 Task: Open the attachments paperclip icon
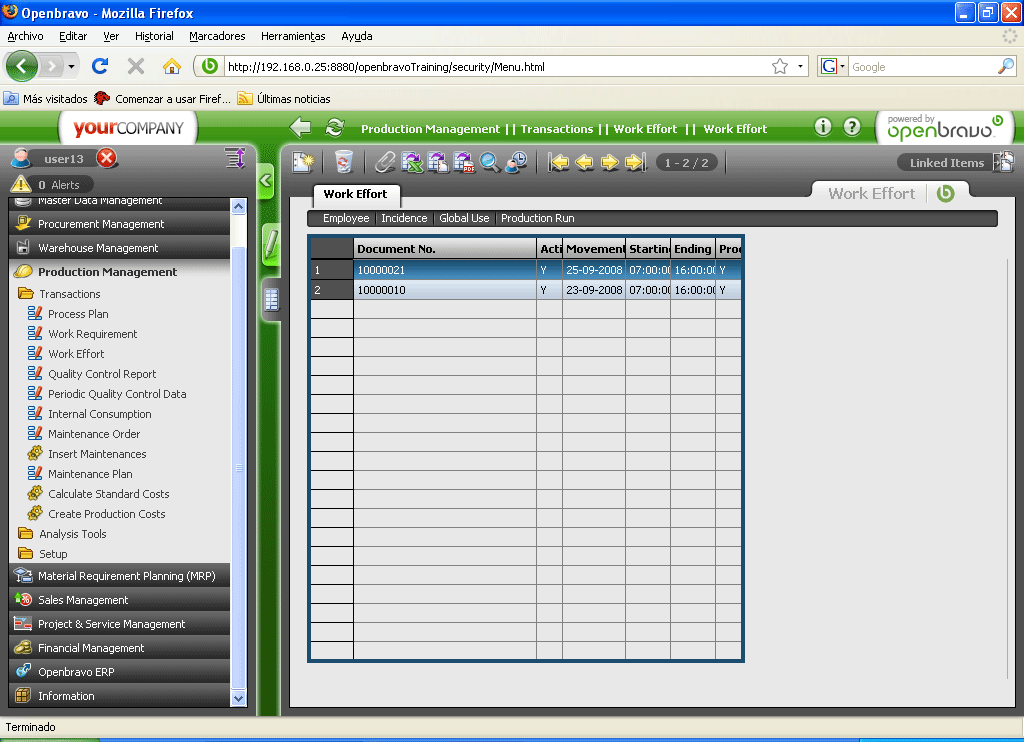pos(385,162)
